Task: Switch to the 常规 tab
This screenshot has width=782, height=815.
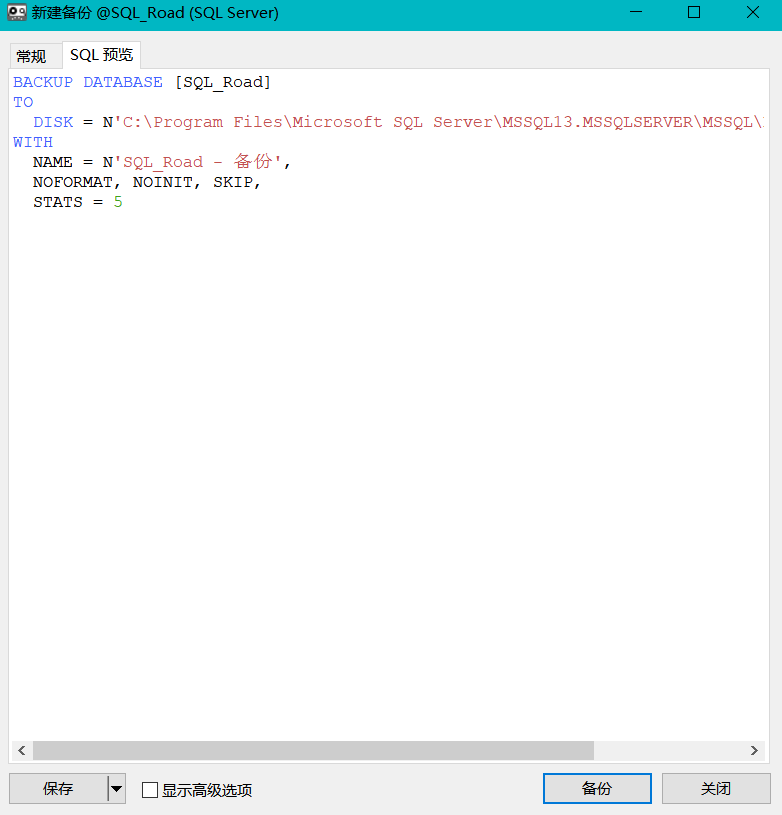Action: point(31,56)
